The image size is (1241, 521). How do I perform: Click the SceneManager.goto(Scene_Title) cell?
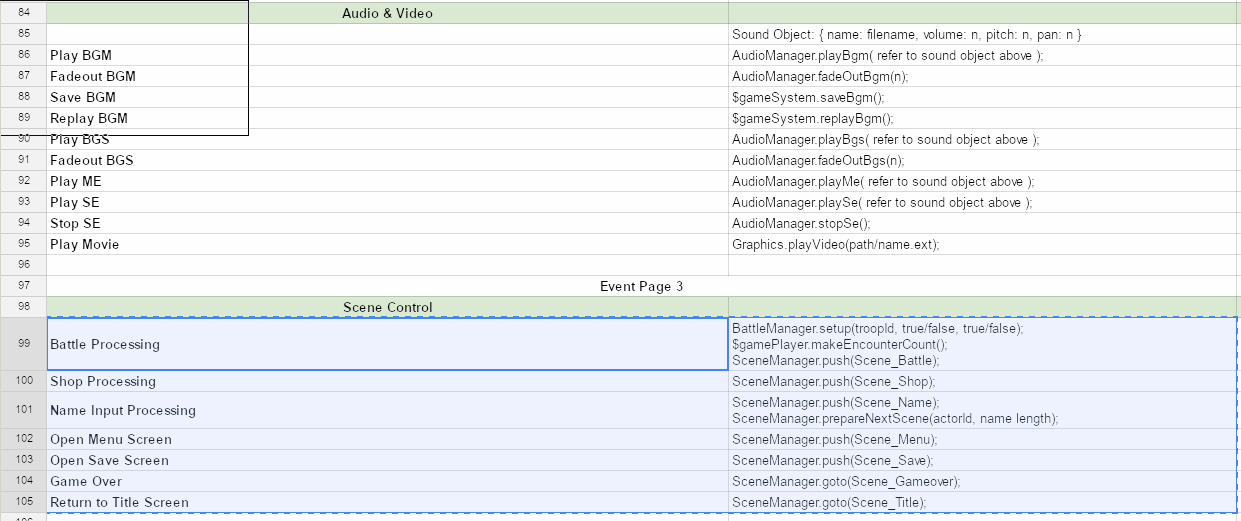[x=983, y=502]
